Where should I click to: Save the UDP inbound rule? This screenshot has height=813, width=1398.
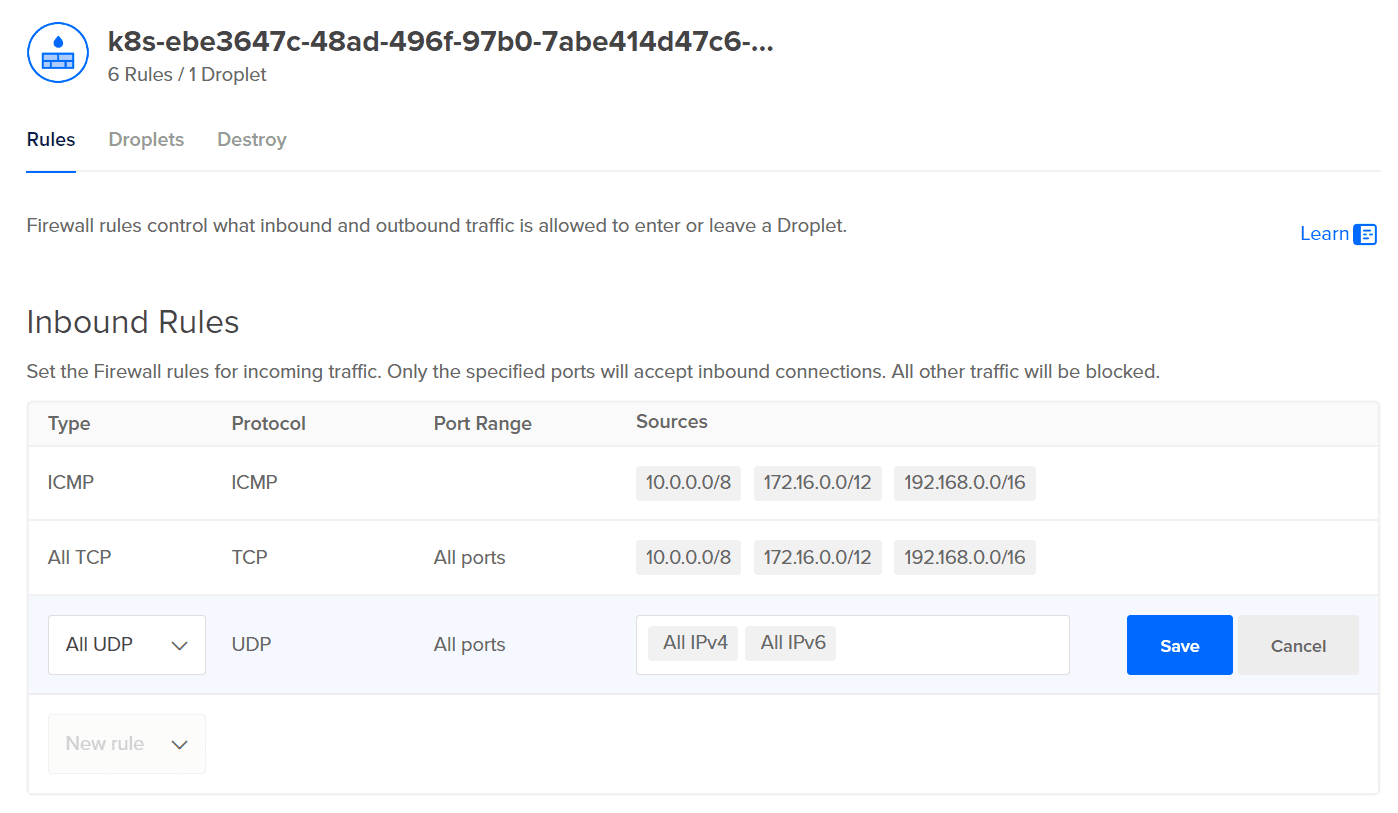pyautogui.click(x=1179, y=645)
